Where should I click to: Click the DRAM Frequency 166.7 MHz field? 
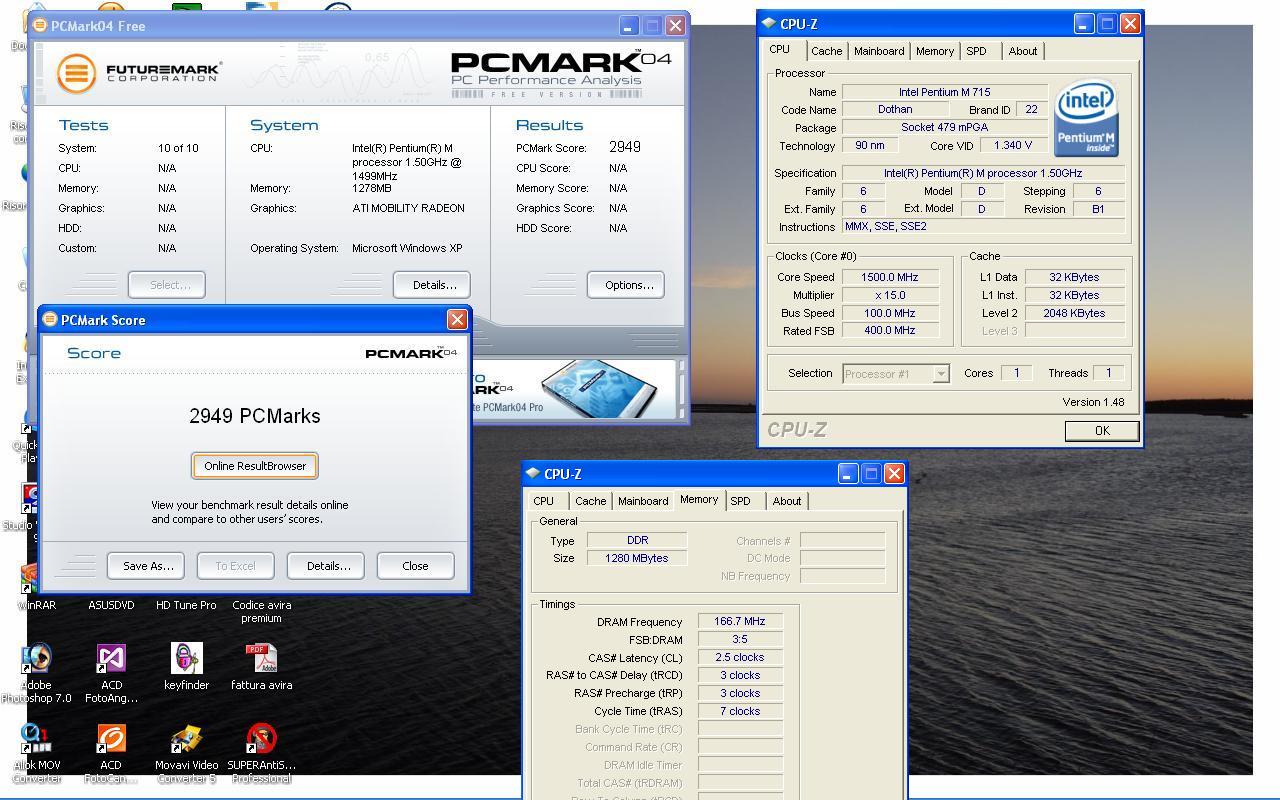tap(740, 622)
